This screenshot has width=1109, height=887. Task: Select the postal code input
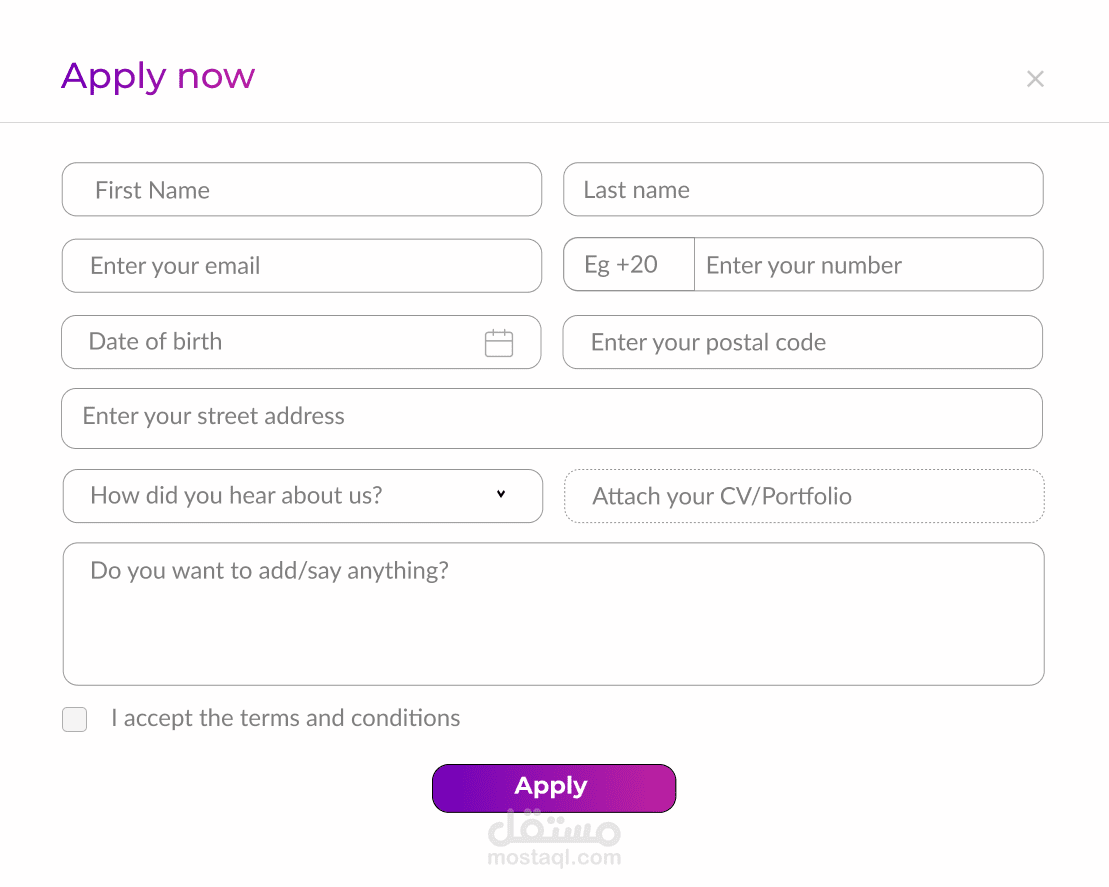tap(802, 343)
